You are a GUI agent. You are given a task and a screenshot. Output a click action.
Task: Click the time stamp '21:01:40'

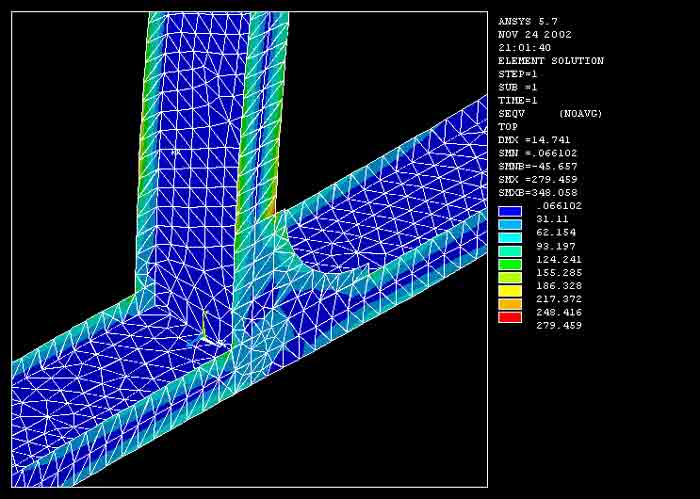[x=525, y=48]
